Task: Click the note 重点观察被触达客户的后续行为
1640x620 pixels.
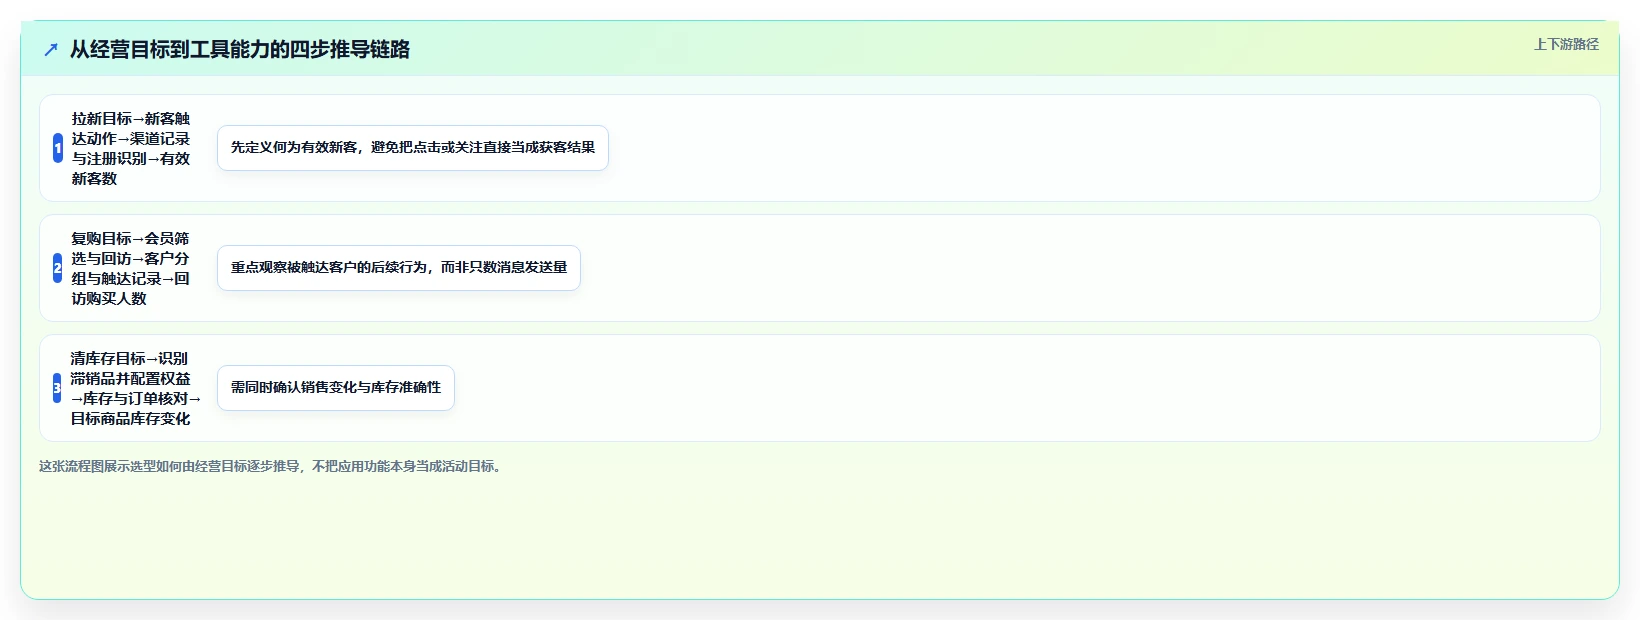Action: 399,268
